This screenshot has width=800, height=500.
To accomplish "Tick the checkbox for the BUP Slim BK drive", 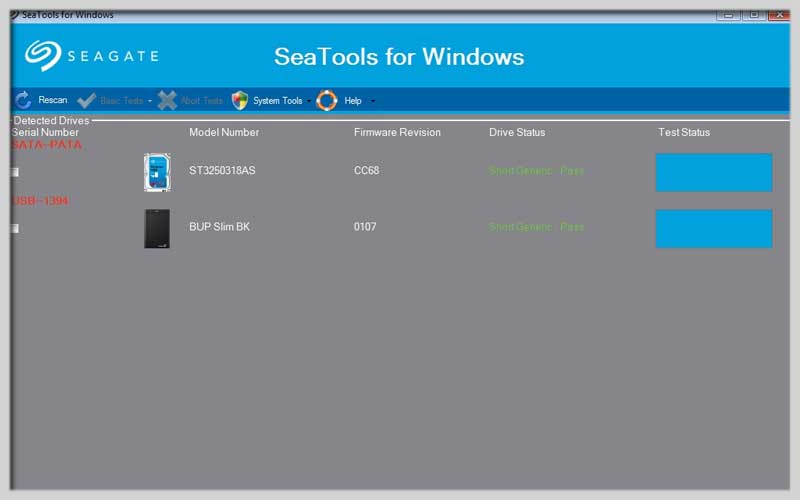I will point(15,228).
